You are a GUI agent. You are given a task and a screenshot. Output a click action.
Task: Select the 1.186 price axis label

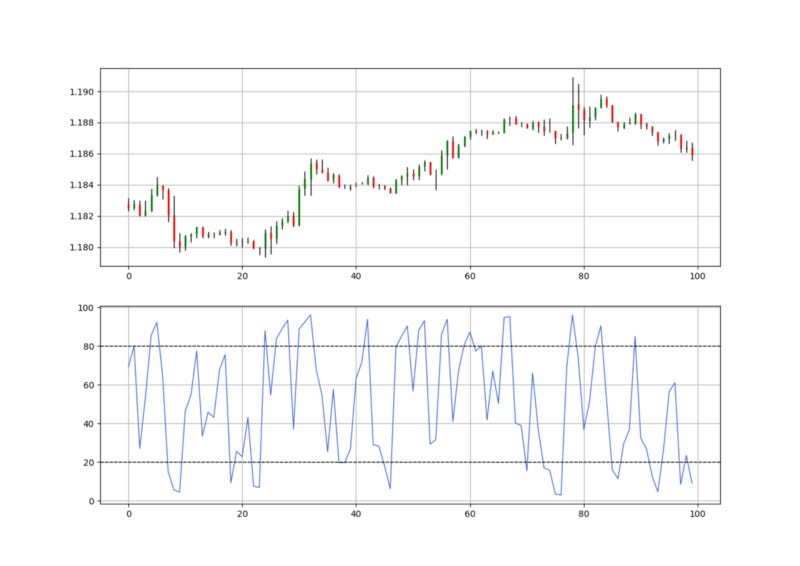pos(82,154)
